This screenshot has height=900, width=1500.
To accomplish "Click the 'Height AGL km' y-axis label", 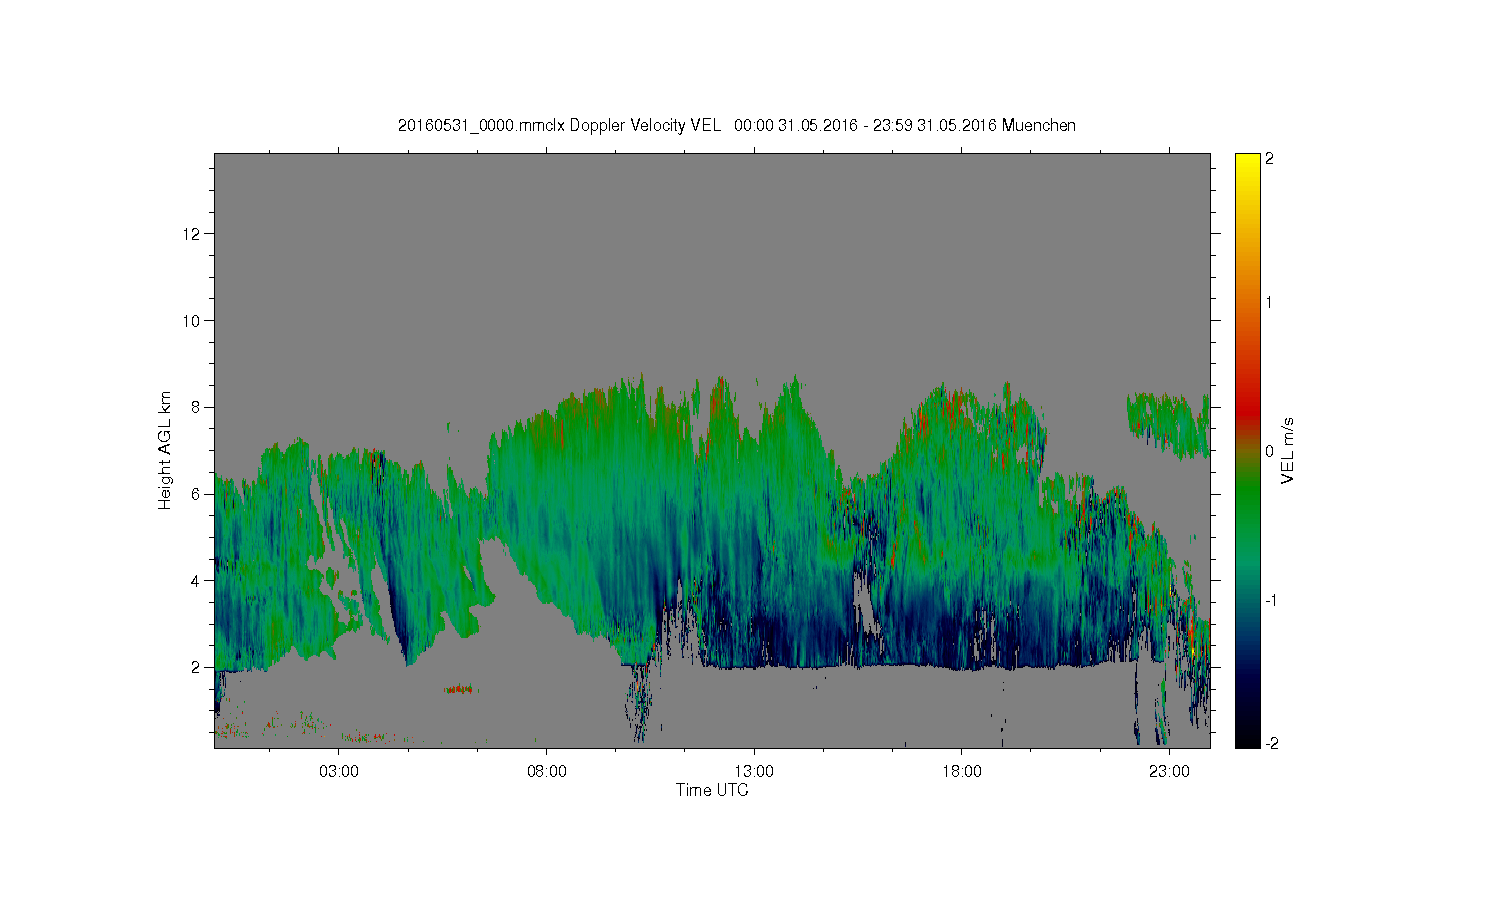I will click(165, 450).
